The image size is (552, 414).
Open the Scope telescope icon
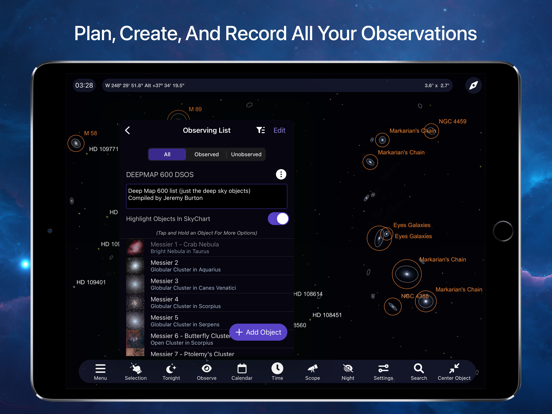(313, 372)
